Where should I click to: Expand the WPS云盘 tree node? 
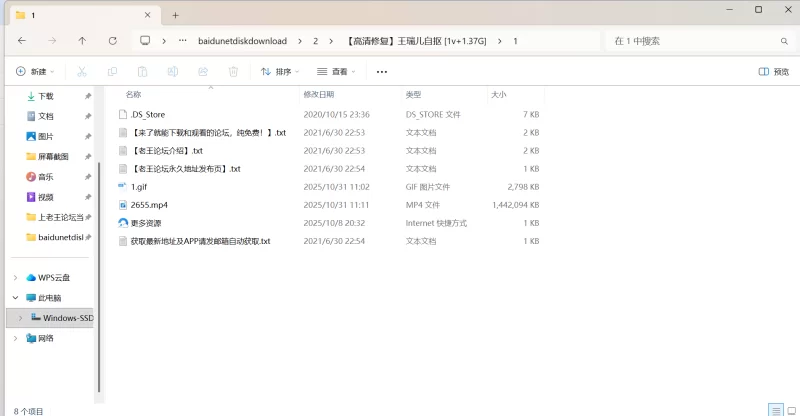pos(15,278)
